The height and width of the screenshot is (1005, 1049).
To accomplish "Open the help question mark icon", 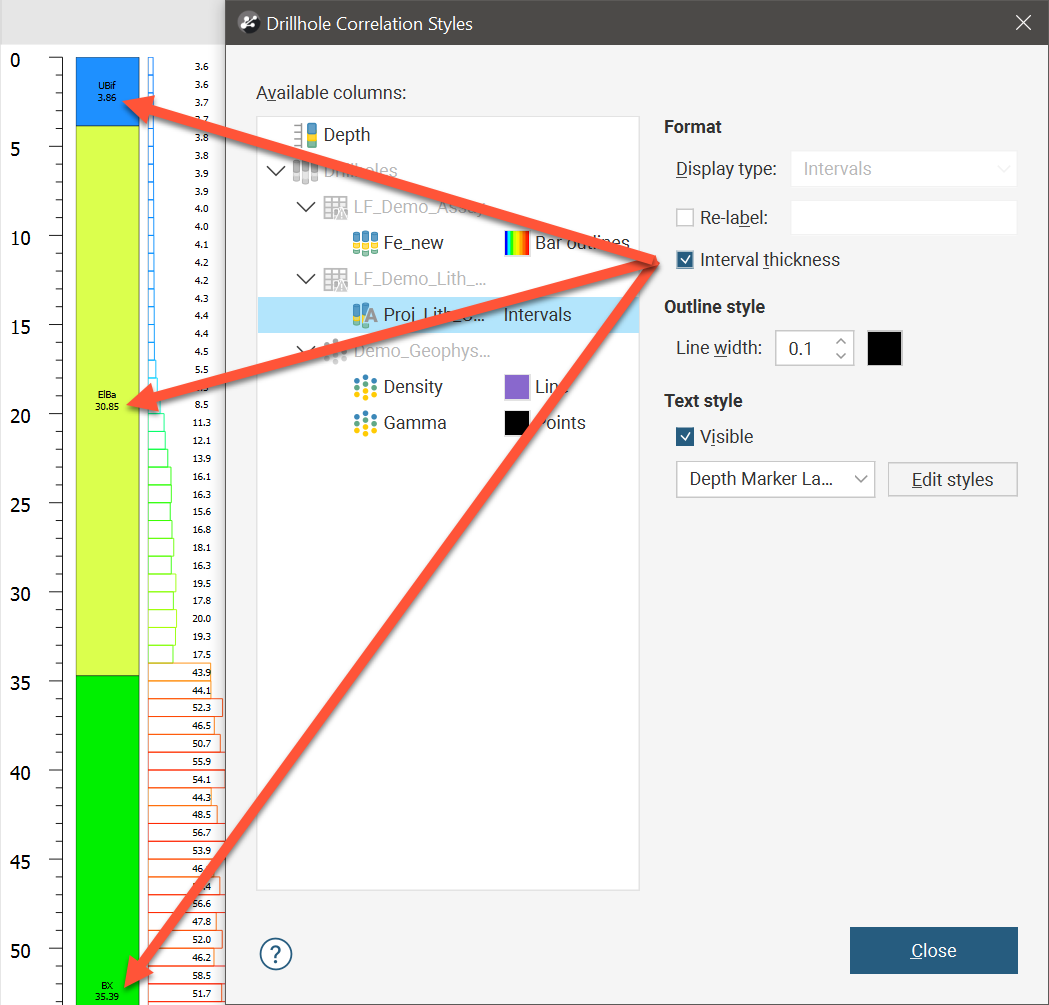I will click(x=275, y=954).
